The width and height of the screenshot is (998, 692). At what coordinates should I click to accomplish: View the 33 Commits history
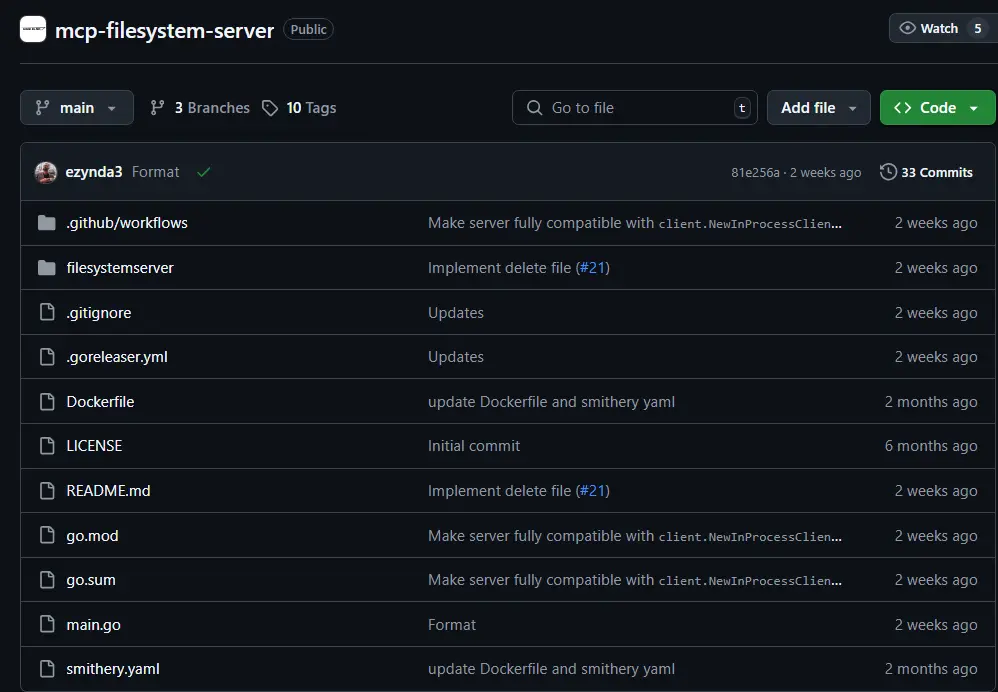coord(936,171)
